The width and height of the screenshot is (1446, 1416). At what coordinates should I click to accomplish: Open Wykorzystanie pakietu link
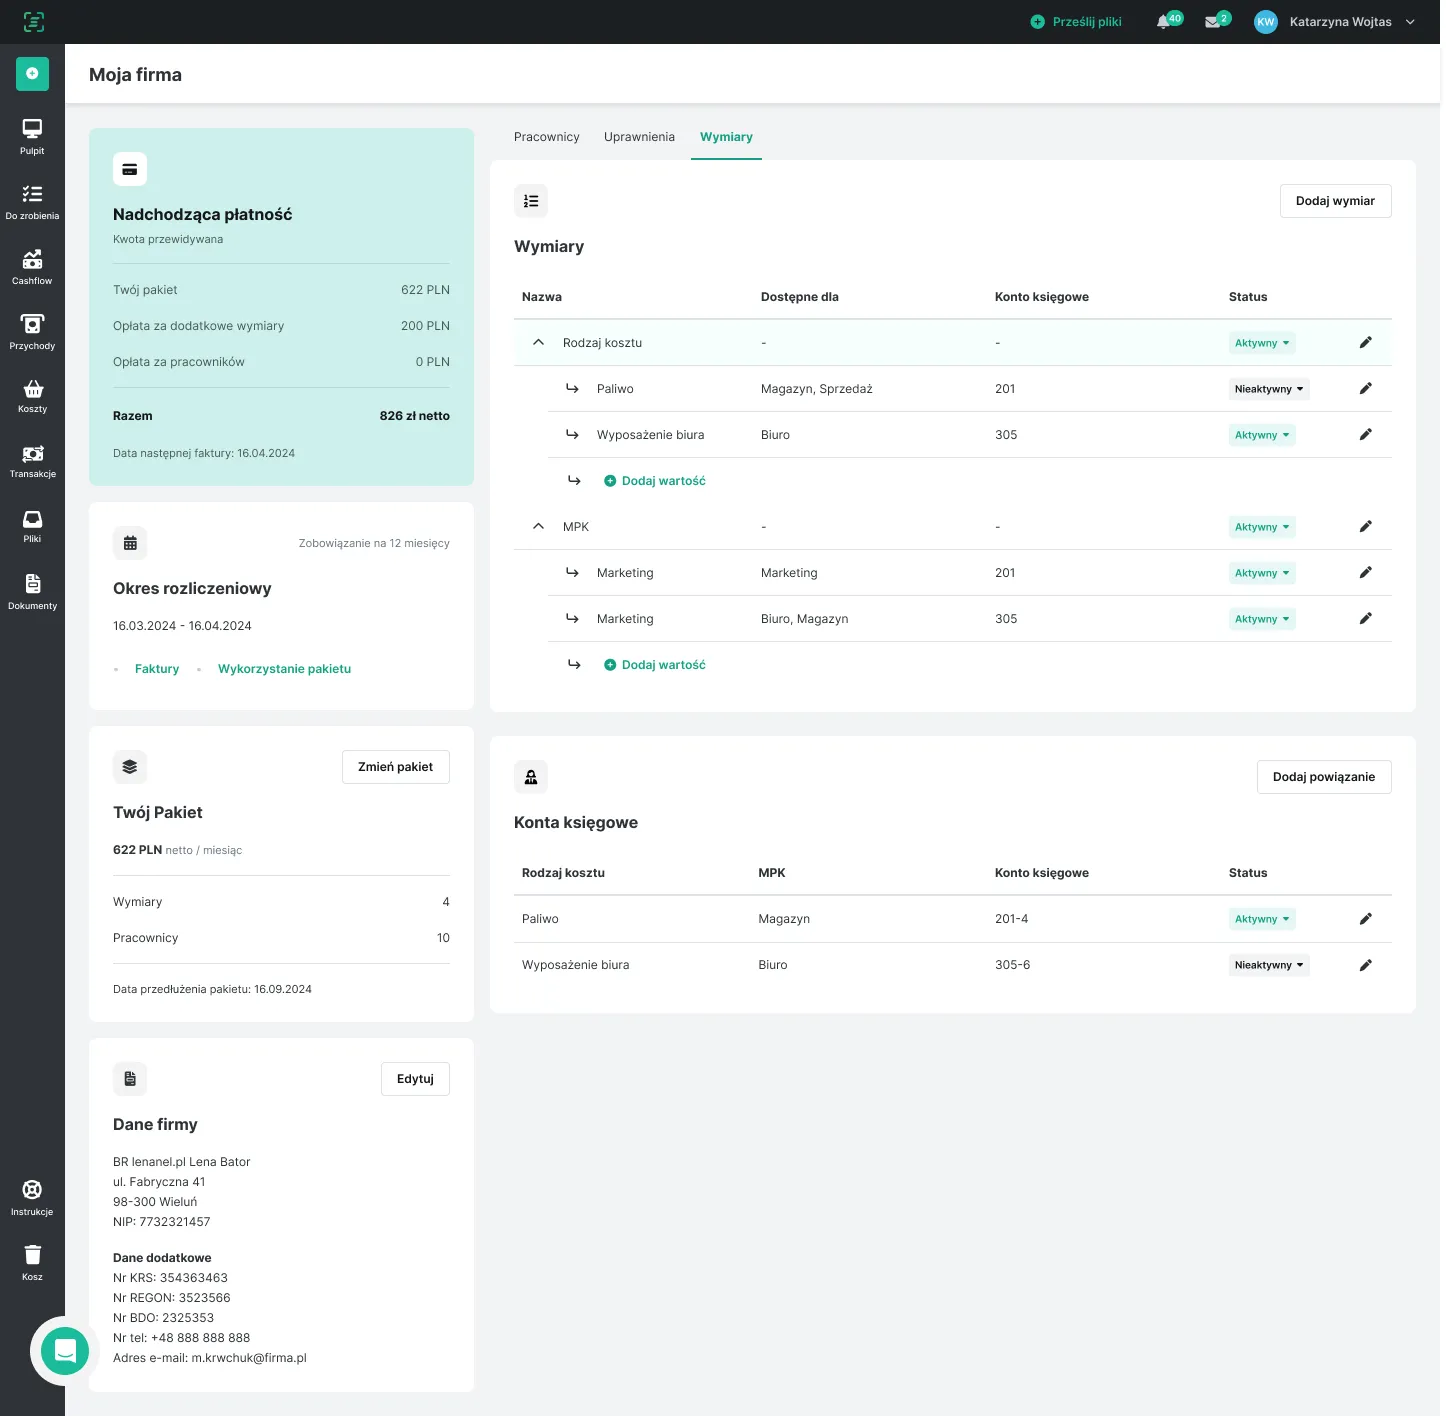tap(284, 669)
